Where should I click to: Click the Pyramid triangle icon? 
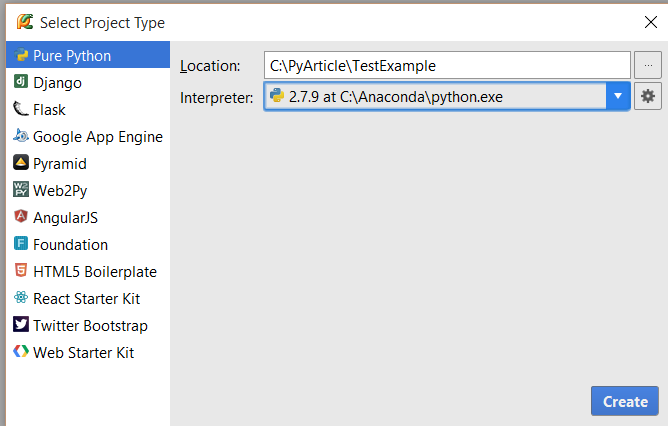21,162
